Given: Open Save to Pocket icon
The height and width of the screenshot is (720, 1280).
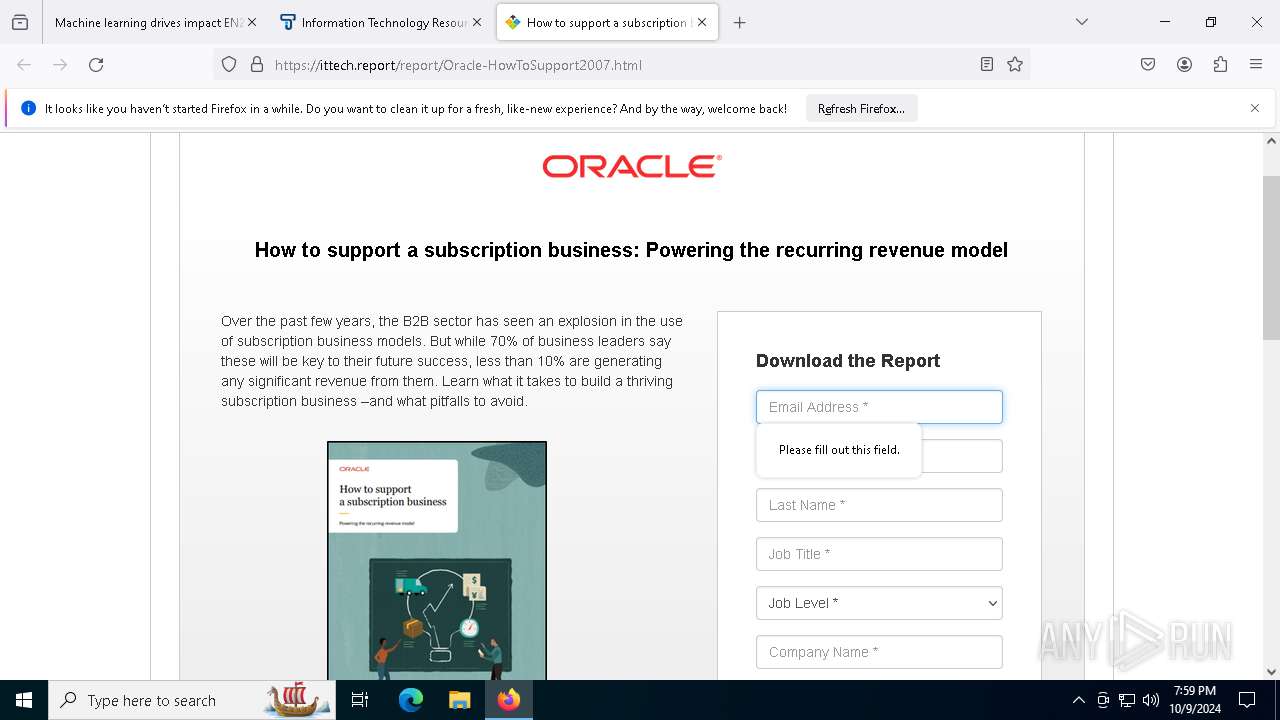Looking at the screenshot, I should click(x=1148, y=65).
